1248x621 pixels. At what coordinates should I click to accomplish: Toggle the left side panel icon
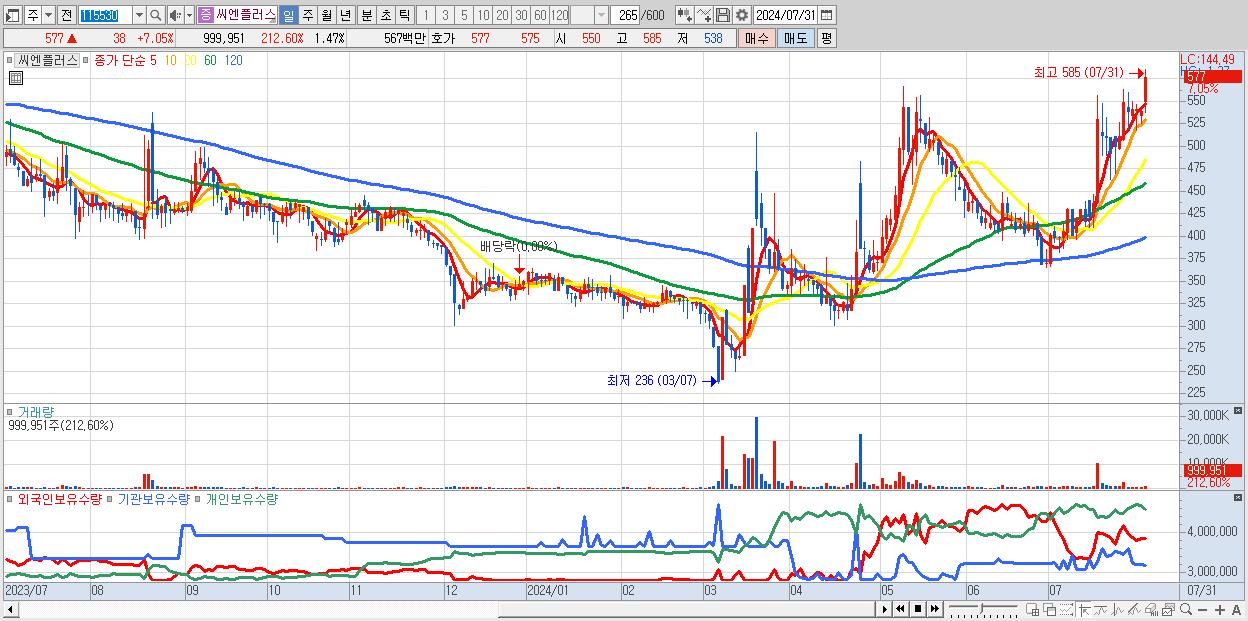[x=13, y=16]
